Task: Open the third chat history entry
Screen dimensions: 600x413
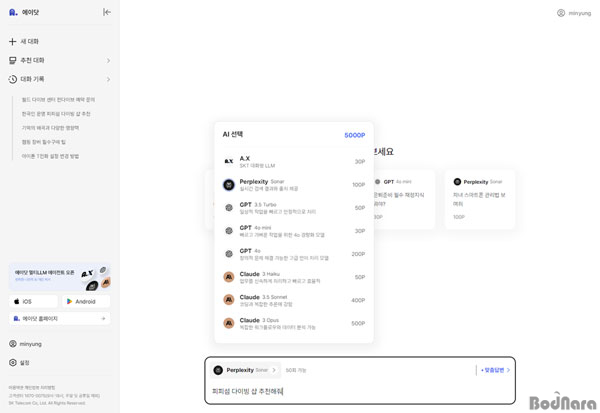Action: tap(50, 128)
